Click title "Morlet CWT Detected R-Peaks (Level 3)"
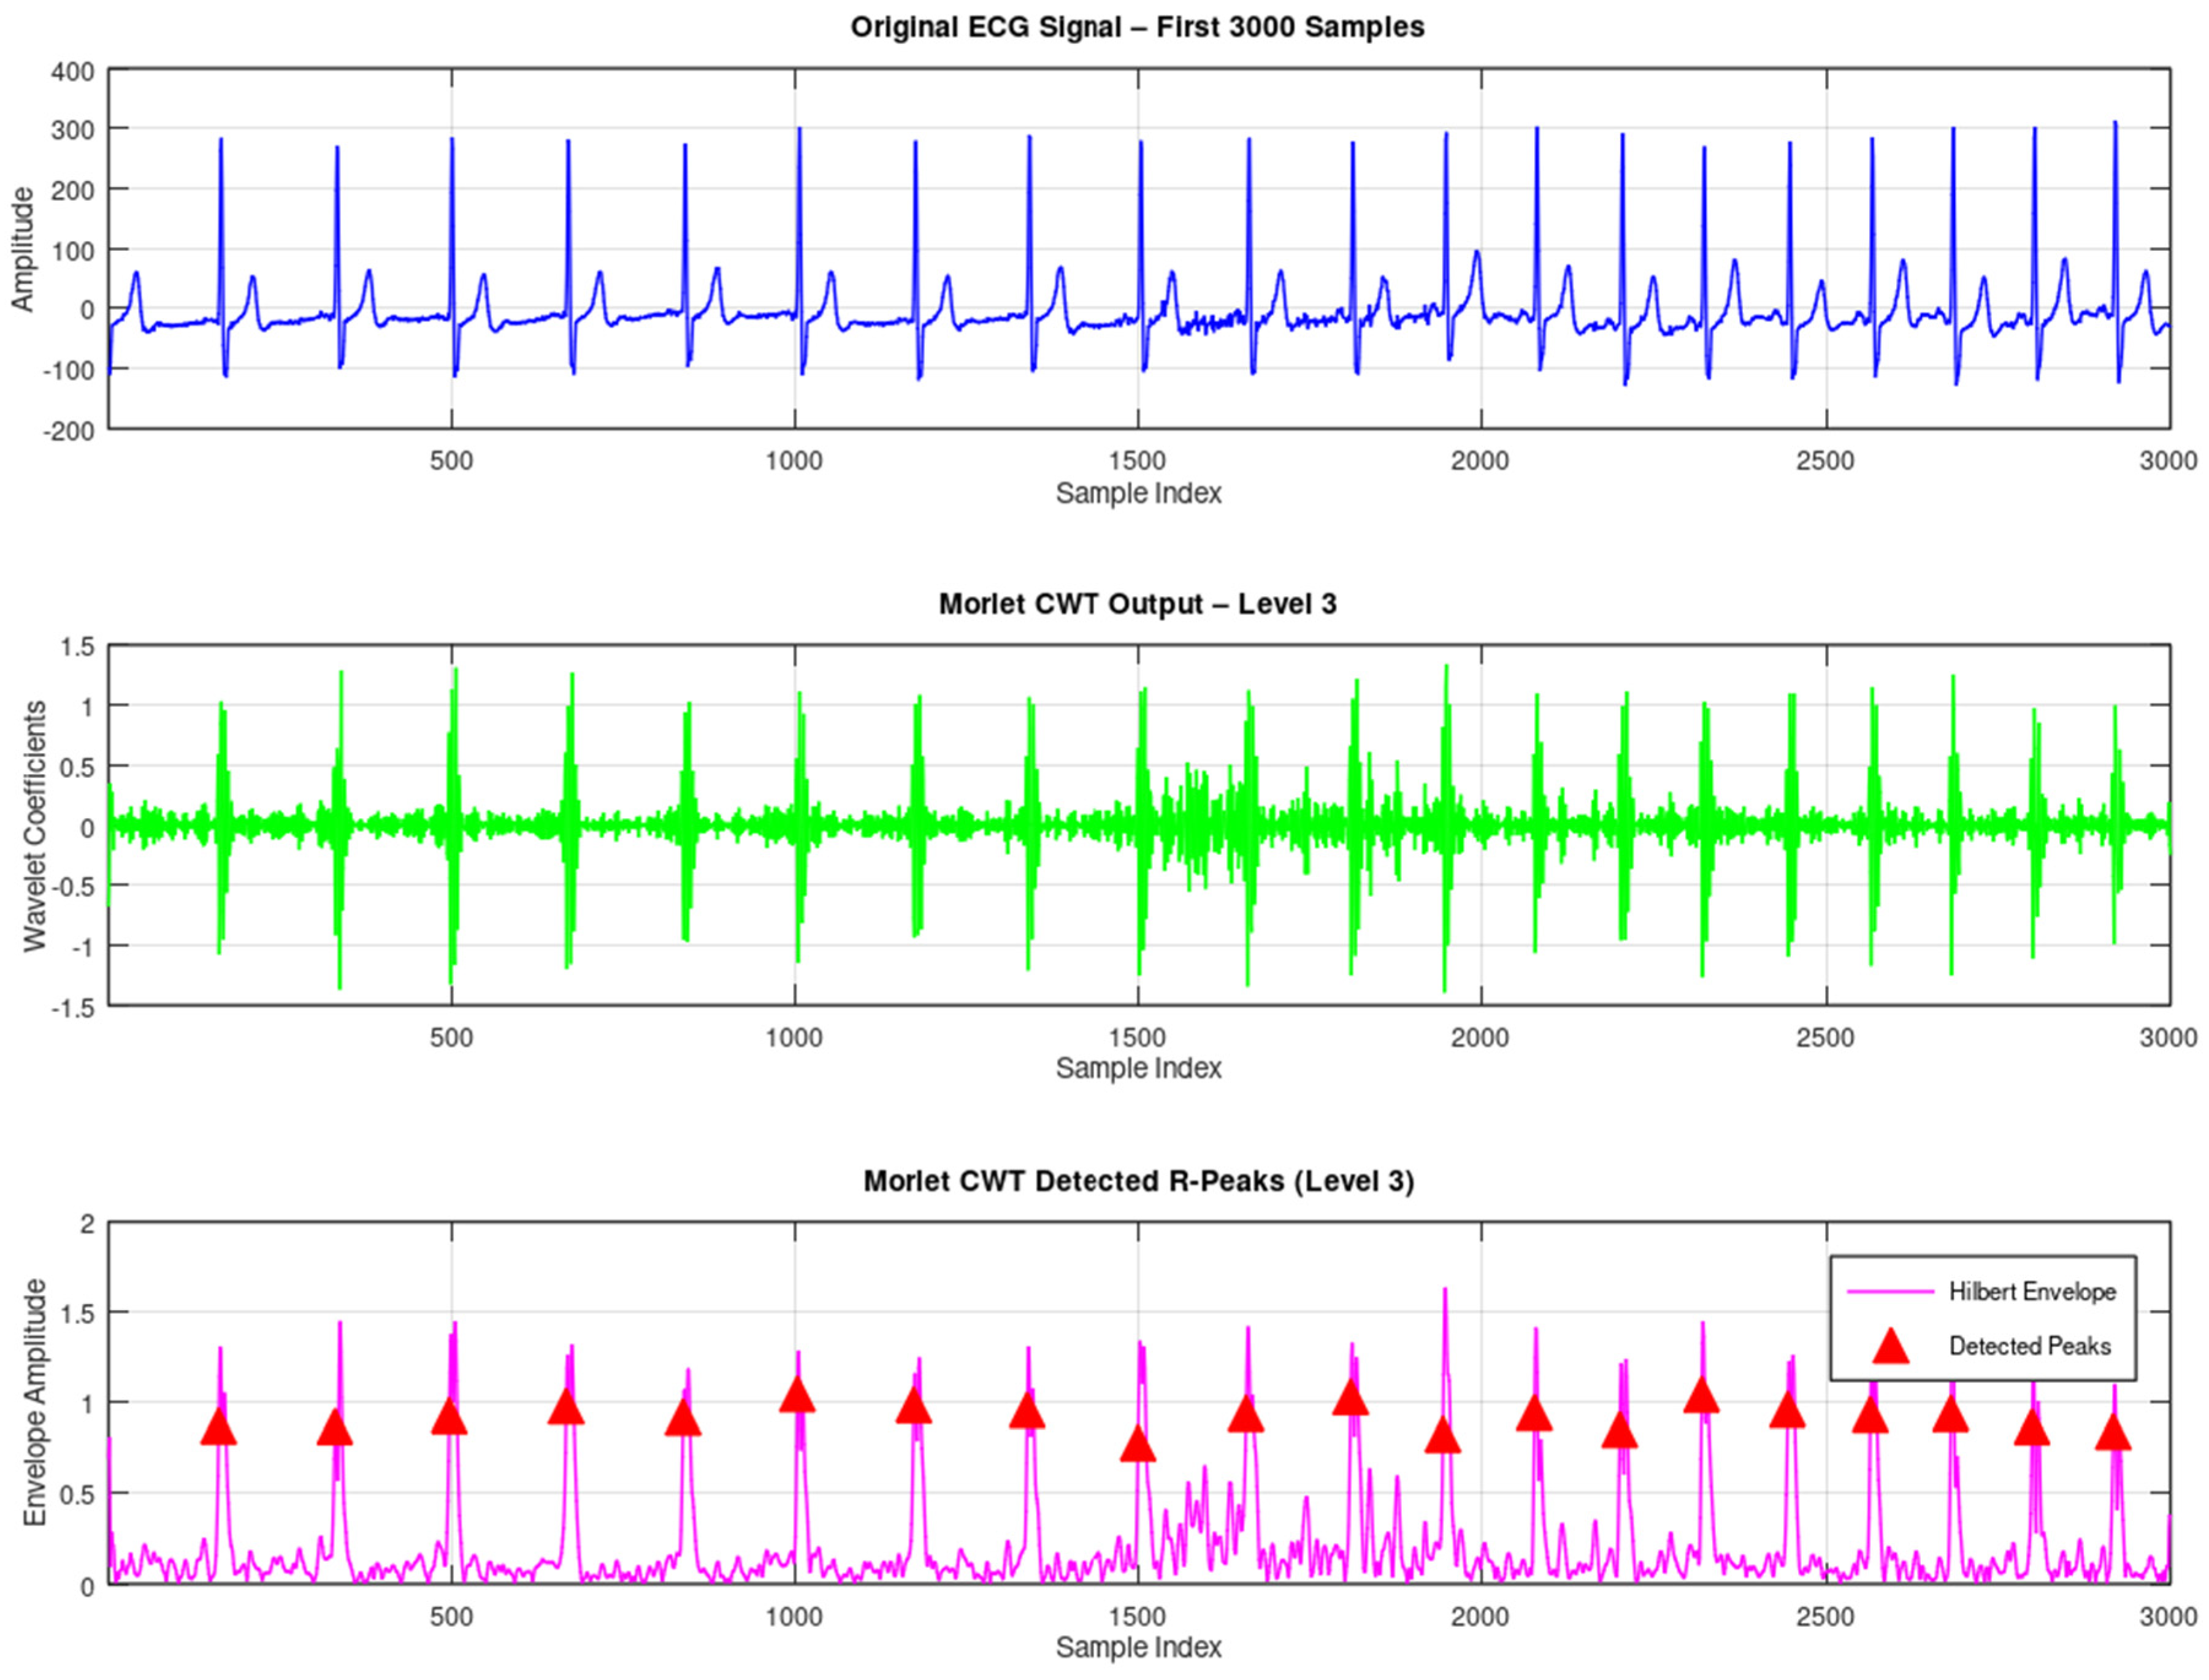Screen dimensions: 2209x1680 (x=1138, y=1181)
